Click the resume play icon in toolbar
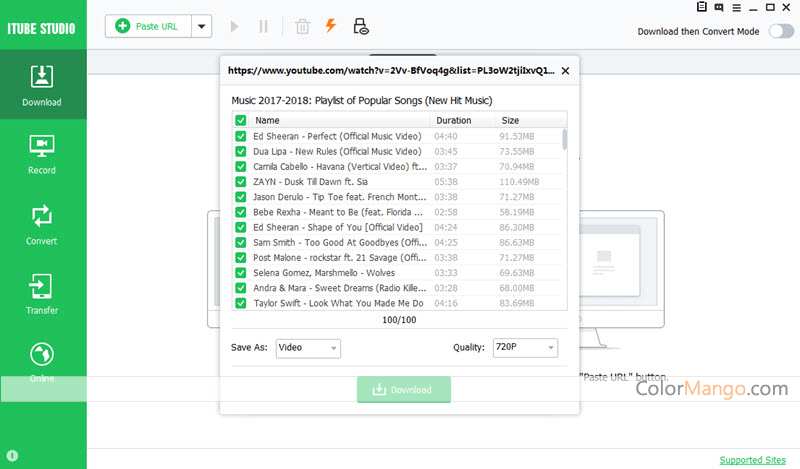Screen dimensions: 800x469 click(x=235, y=26)
